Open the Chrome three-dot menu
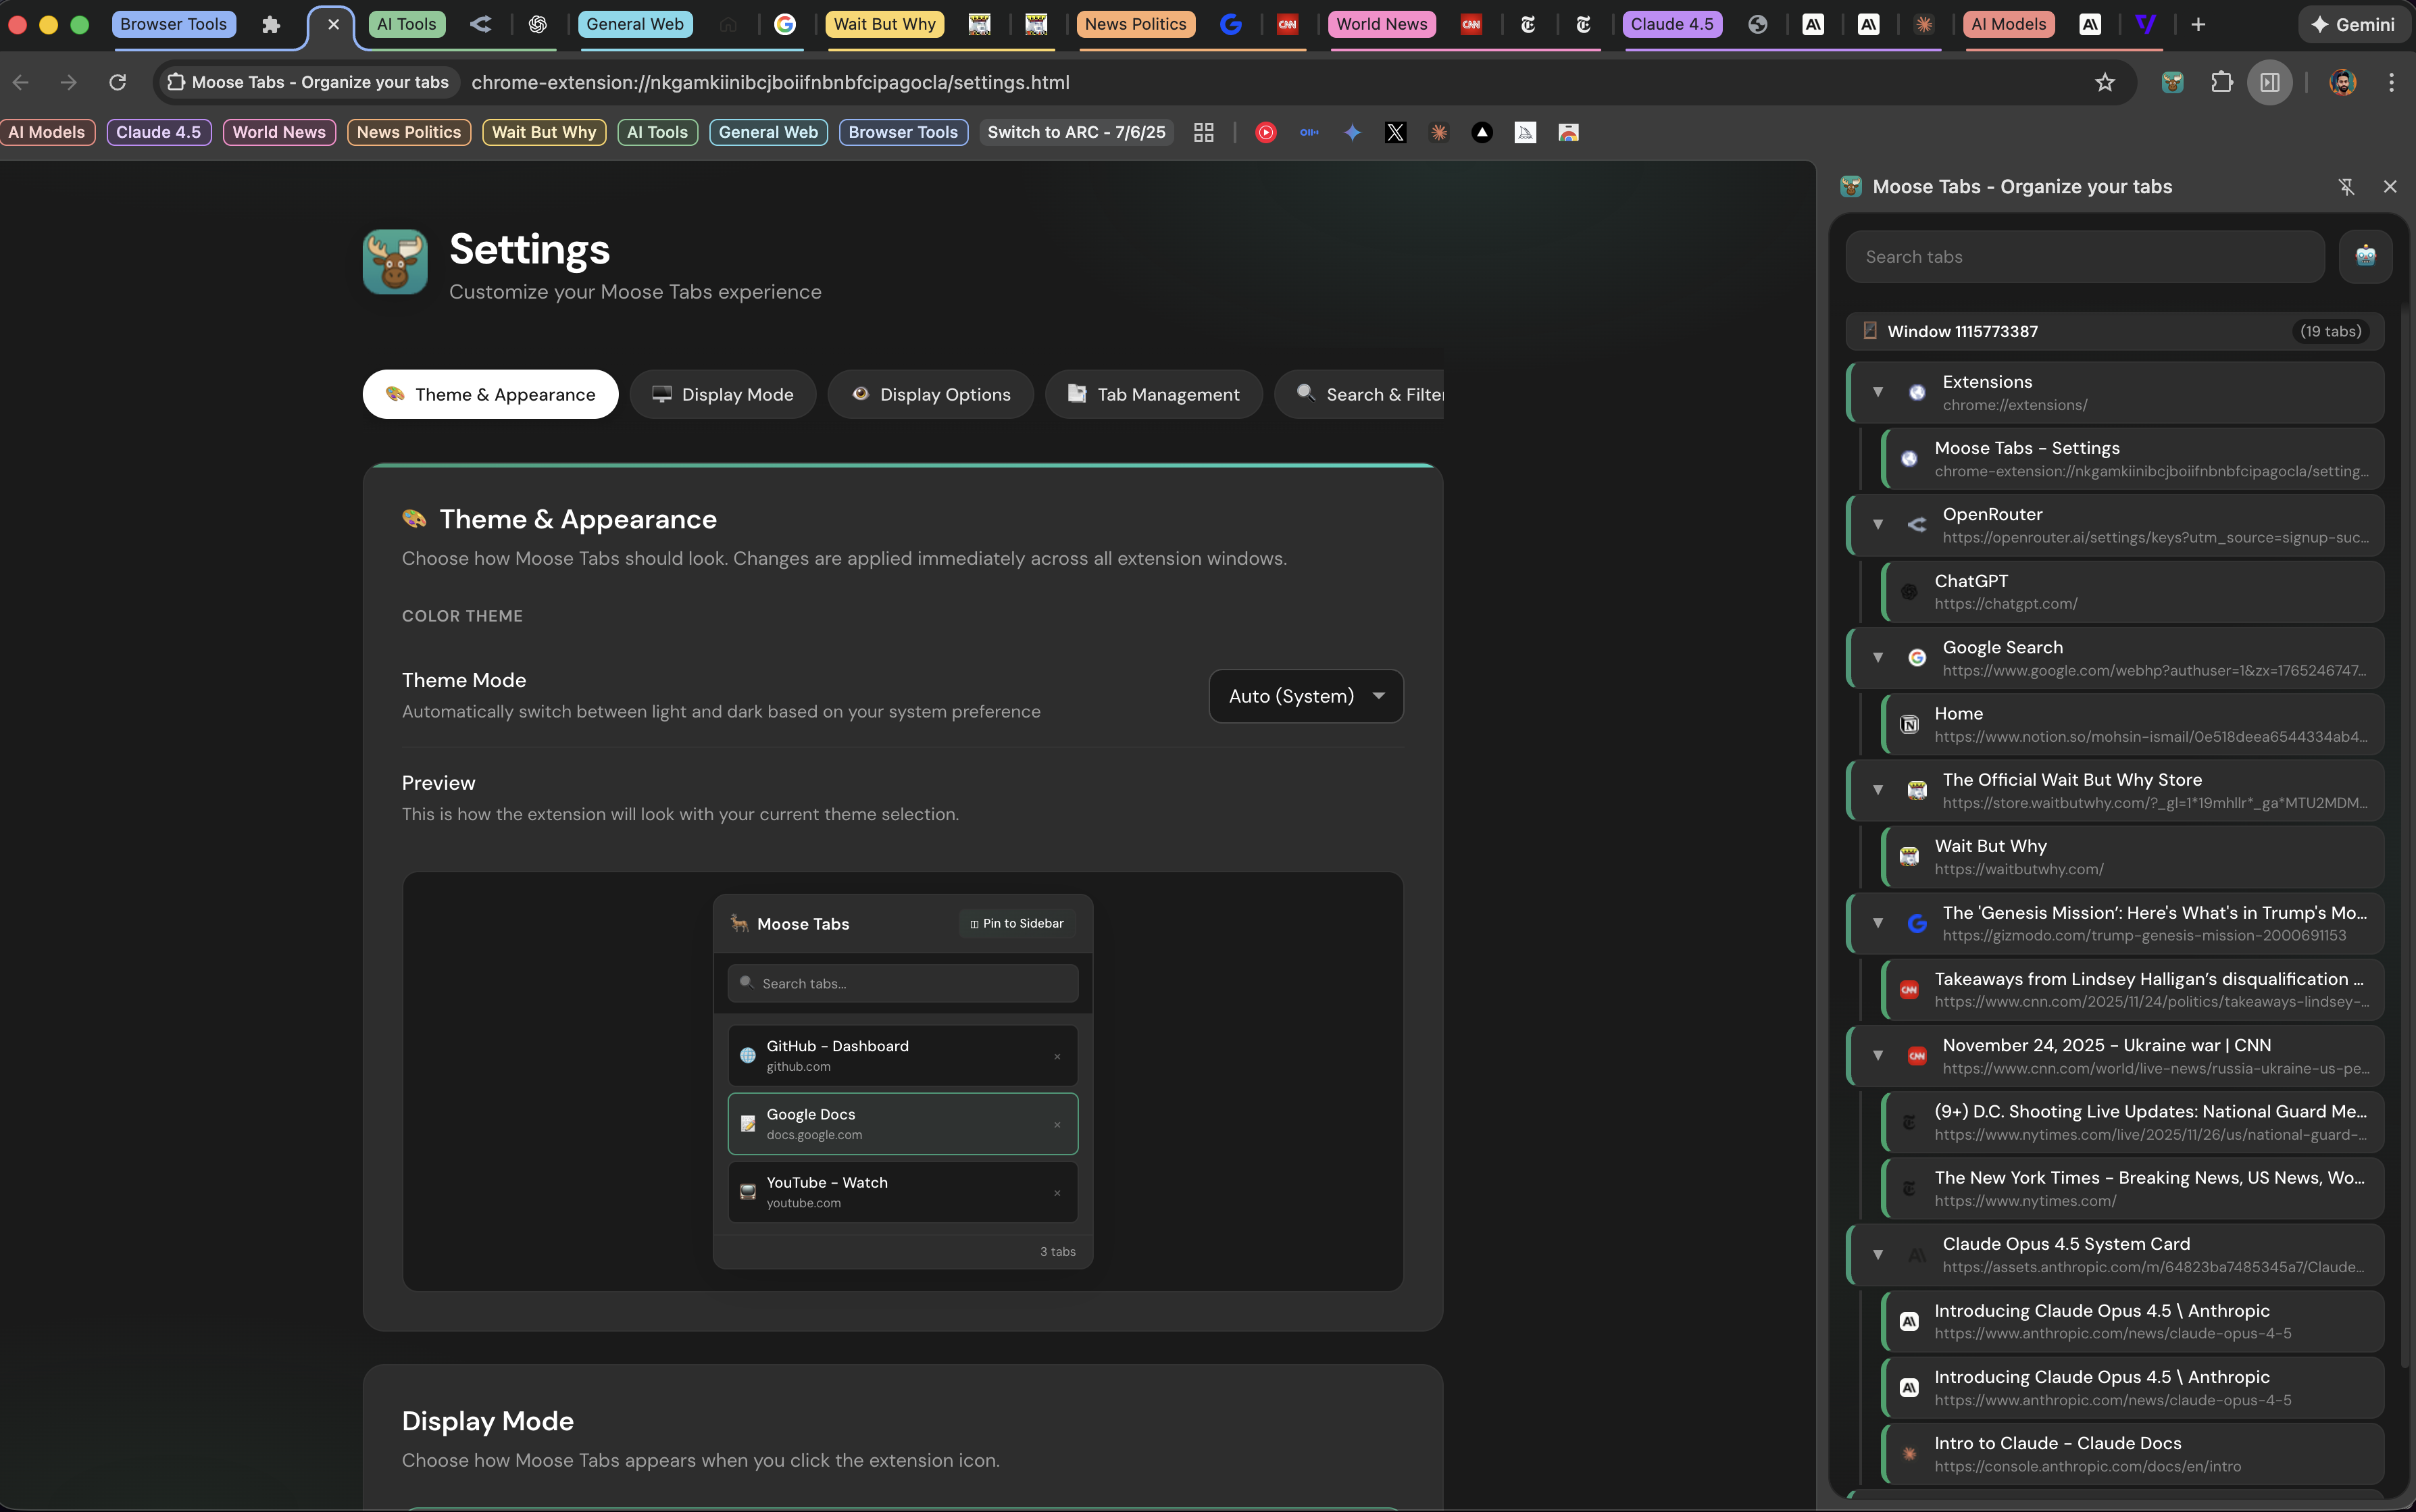Screen dimensions: 2416x1512 [2391, 82]
